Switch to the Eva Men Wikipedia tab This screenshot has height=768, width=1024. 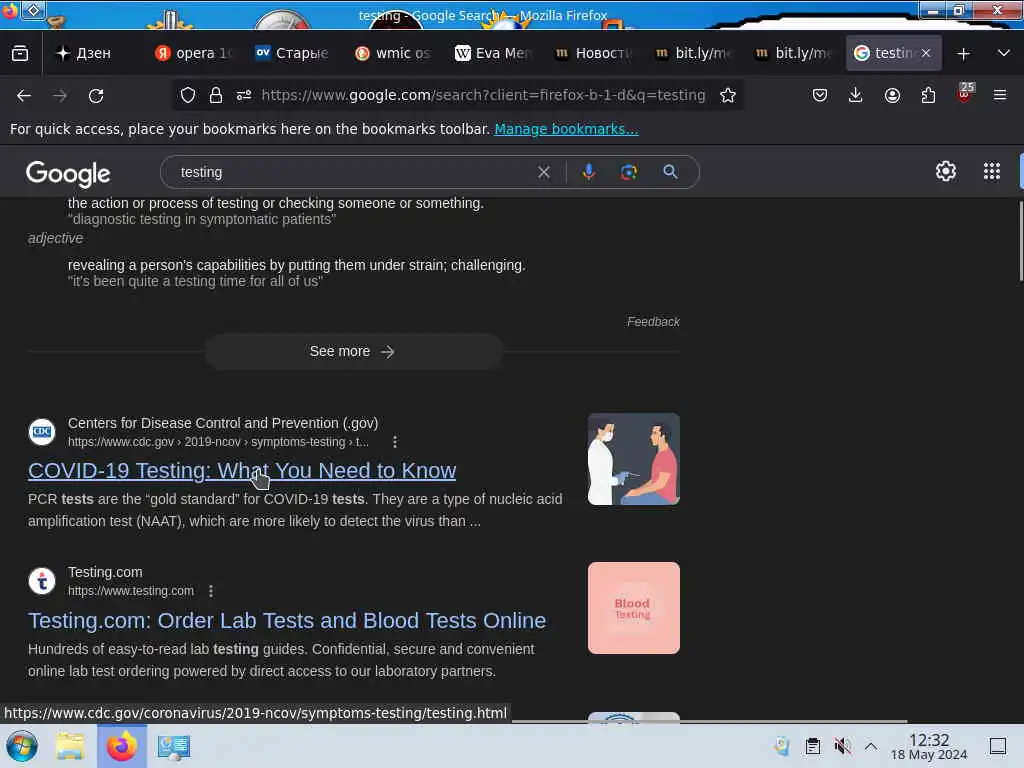pyautogui.click(x=494, y=54)
